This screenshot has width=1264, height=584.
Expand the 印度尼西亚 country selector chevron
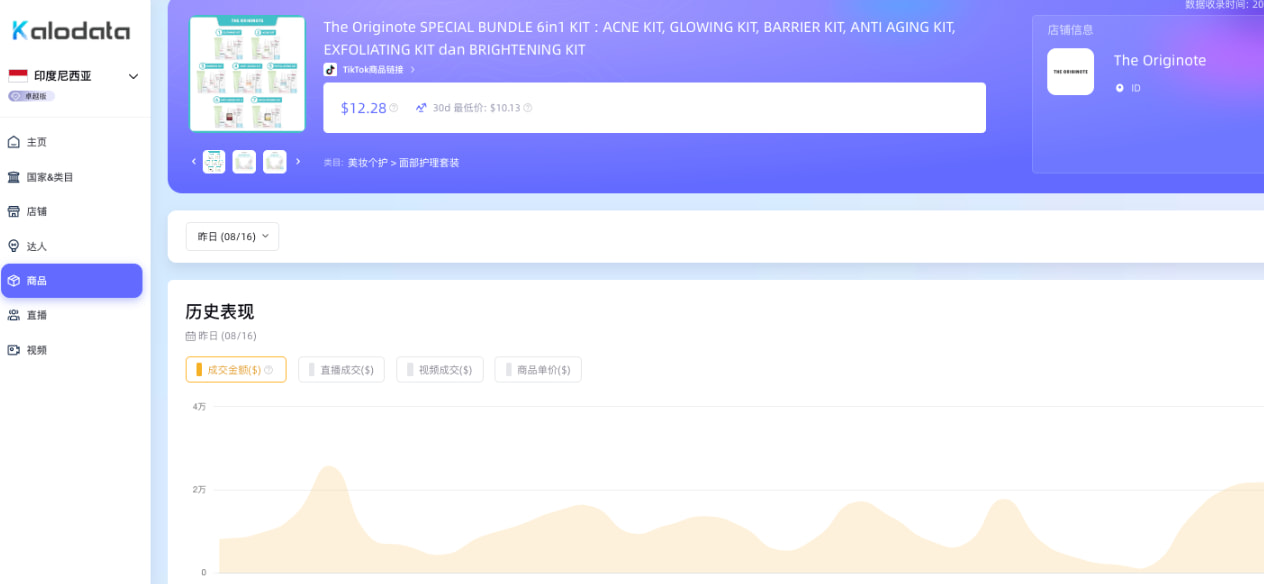tap(133, 76)
